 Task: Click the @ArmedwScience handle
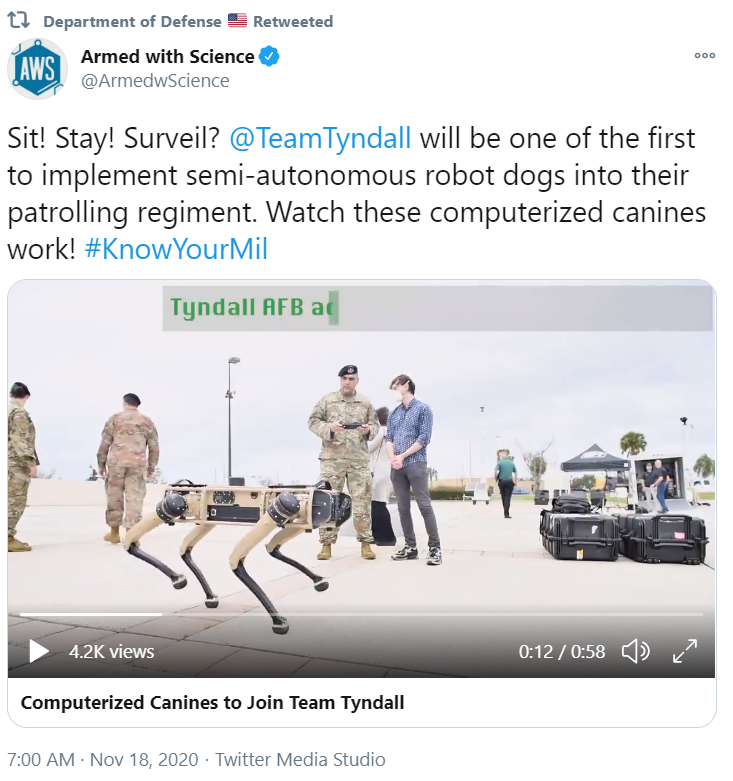pyautogui.click(x=155, y=81)
